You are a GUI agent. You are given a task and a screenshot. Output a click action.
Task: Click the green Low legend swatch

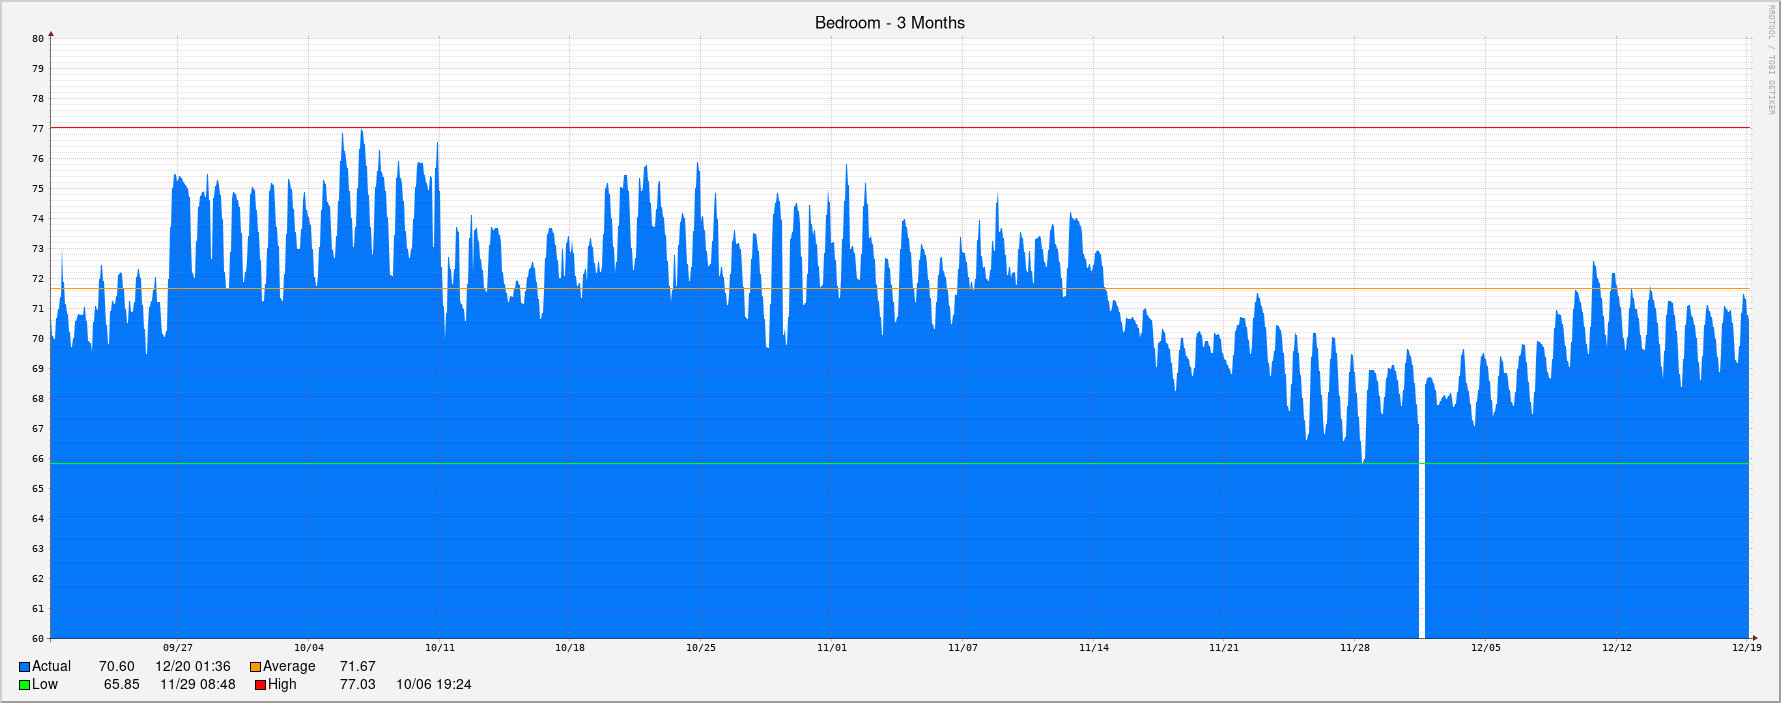[x=24, y=685]
